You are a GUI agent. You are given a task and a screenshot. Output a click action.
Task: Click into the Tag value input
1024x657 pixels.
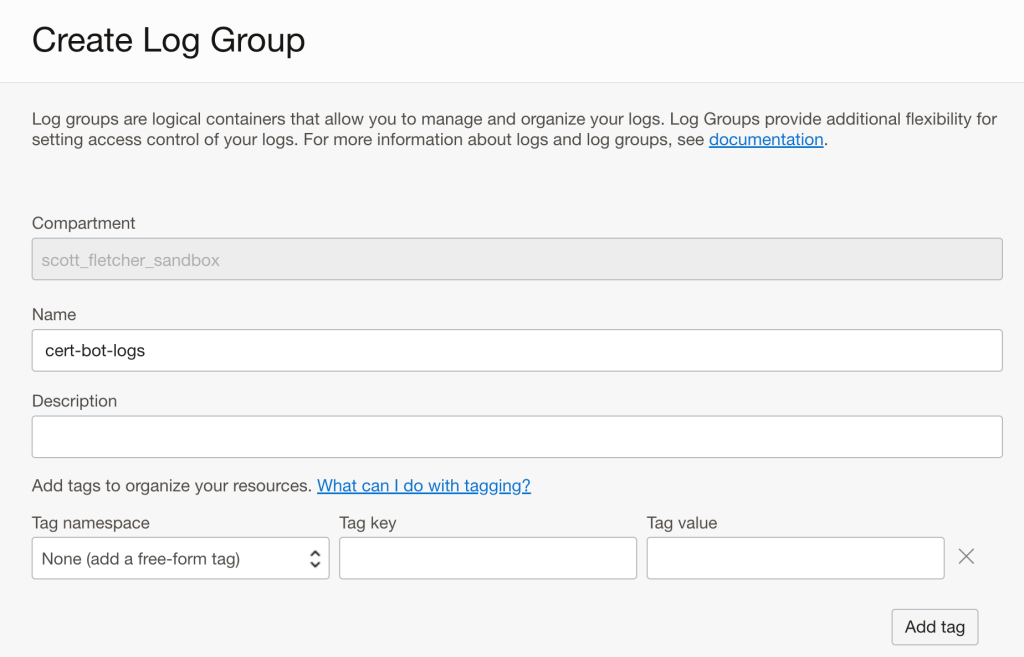(x=795, y=558)
